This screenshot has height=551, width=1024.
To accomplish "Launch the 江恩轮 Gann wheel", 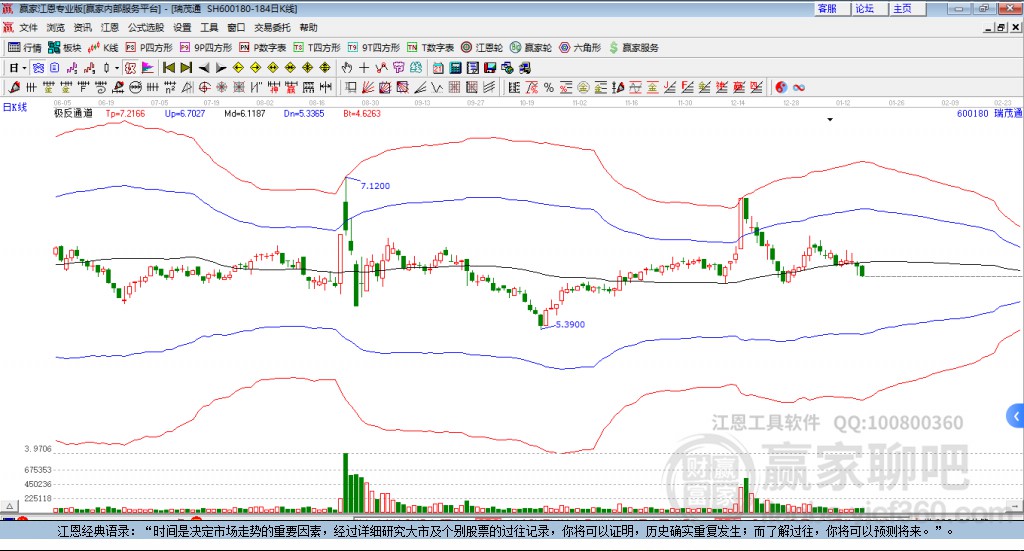I will point(482,48).
